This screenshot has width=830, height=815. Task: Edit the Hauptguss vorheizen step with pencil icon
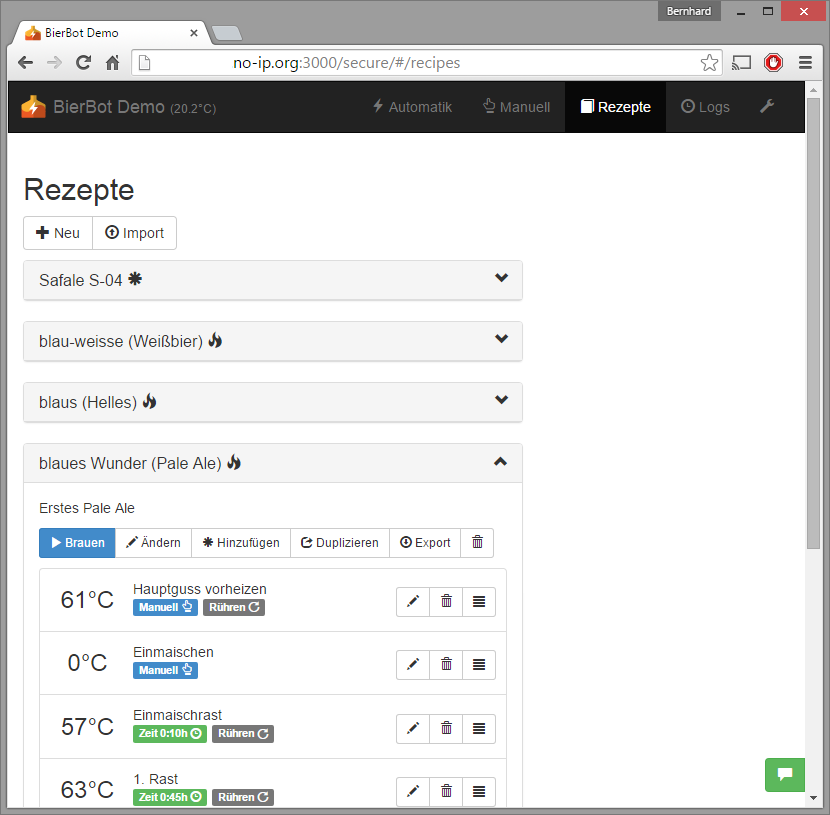coord(413,602)
